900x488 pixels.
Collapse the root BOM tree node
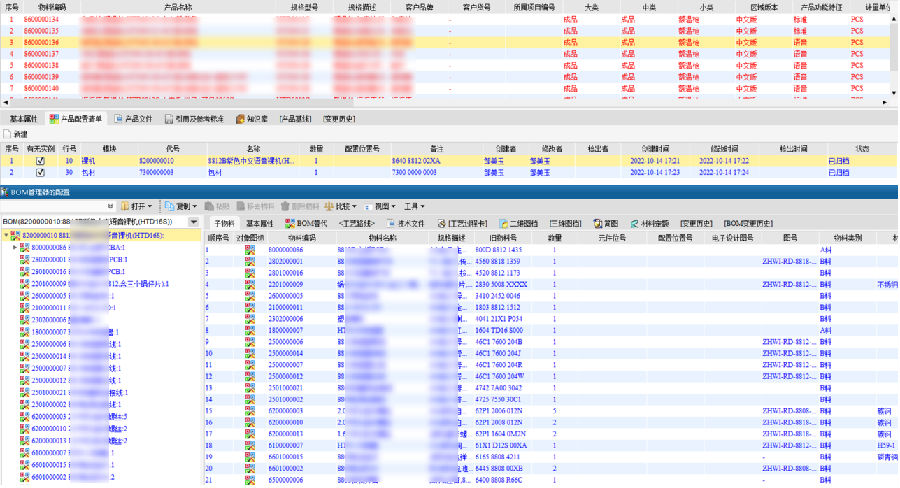click(7, 236)
